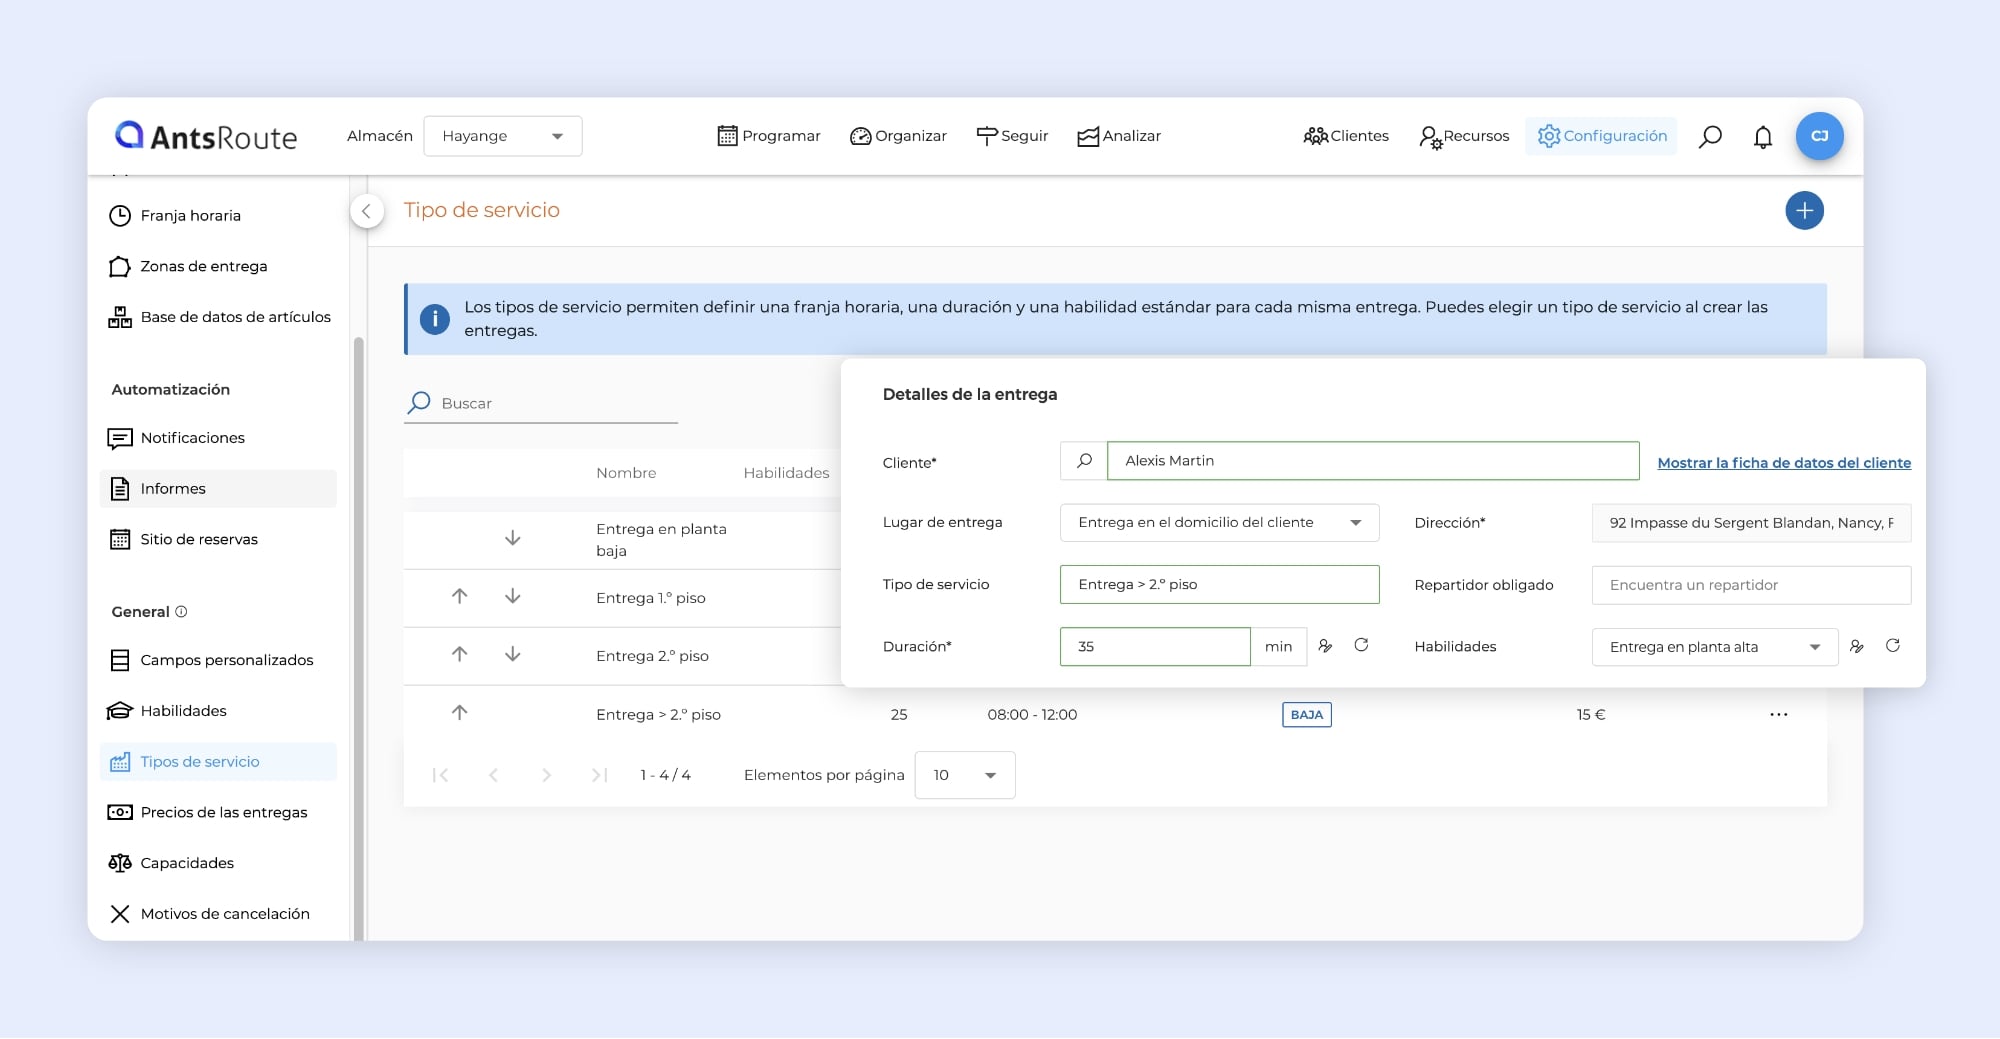2000x1039 pixels.
Task: Move Entrega en planta baja row down
Action: click(x=512, y=539)
